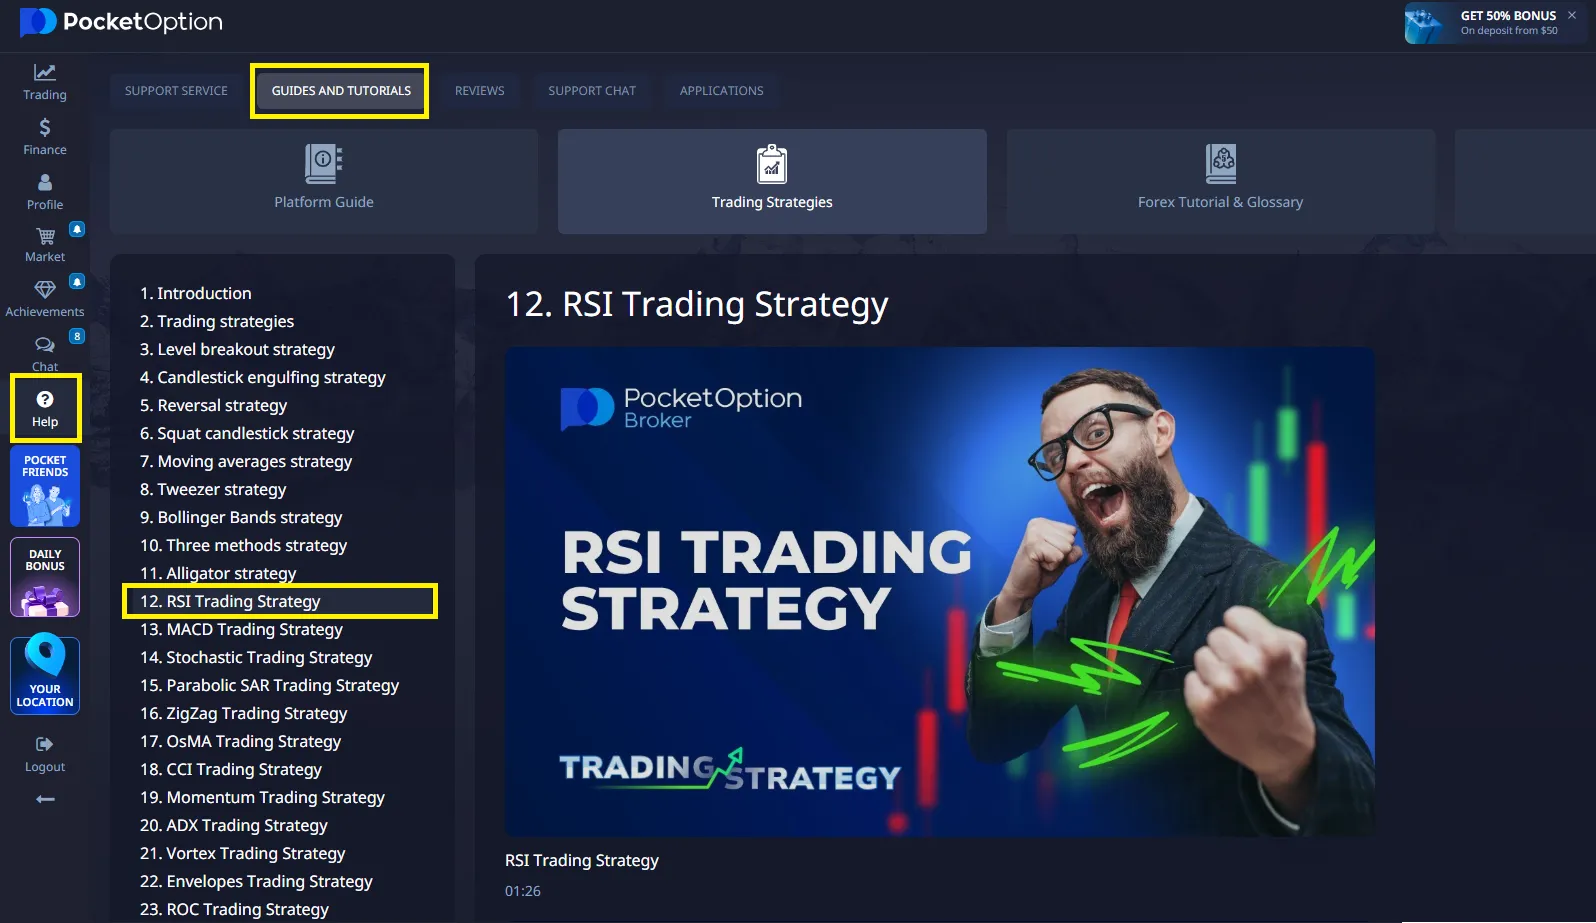Open 5. Reversal strategy
Viewport: 1596px width, 923px height.
[214, 405]
